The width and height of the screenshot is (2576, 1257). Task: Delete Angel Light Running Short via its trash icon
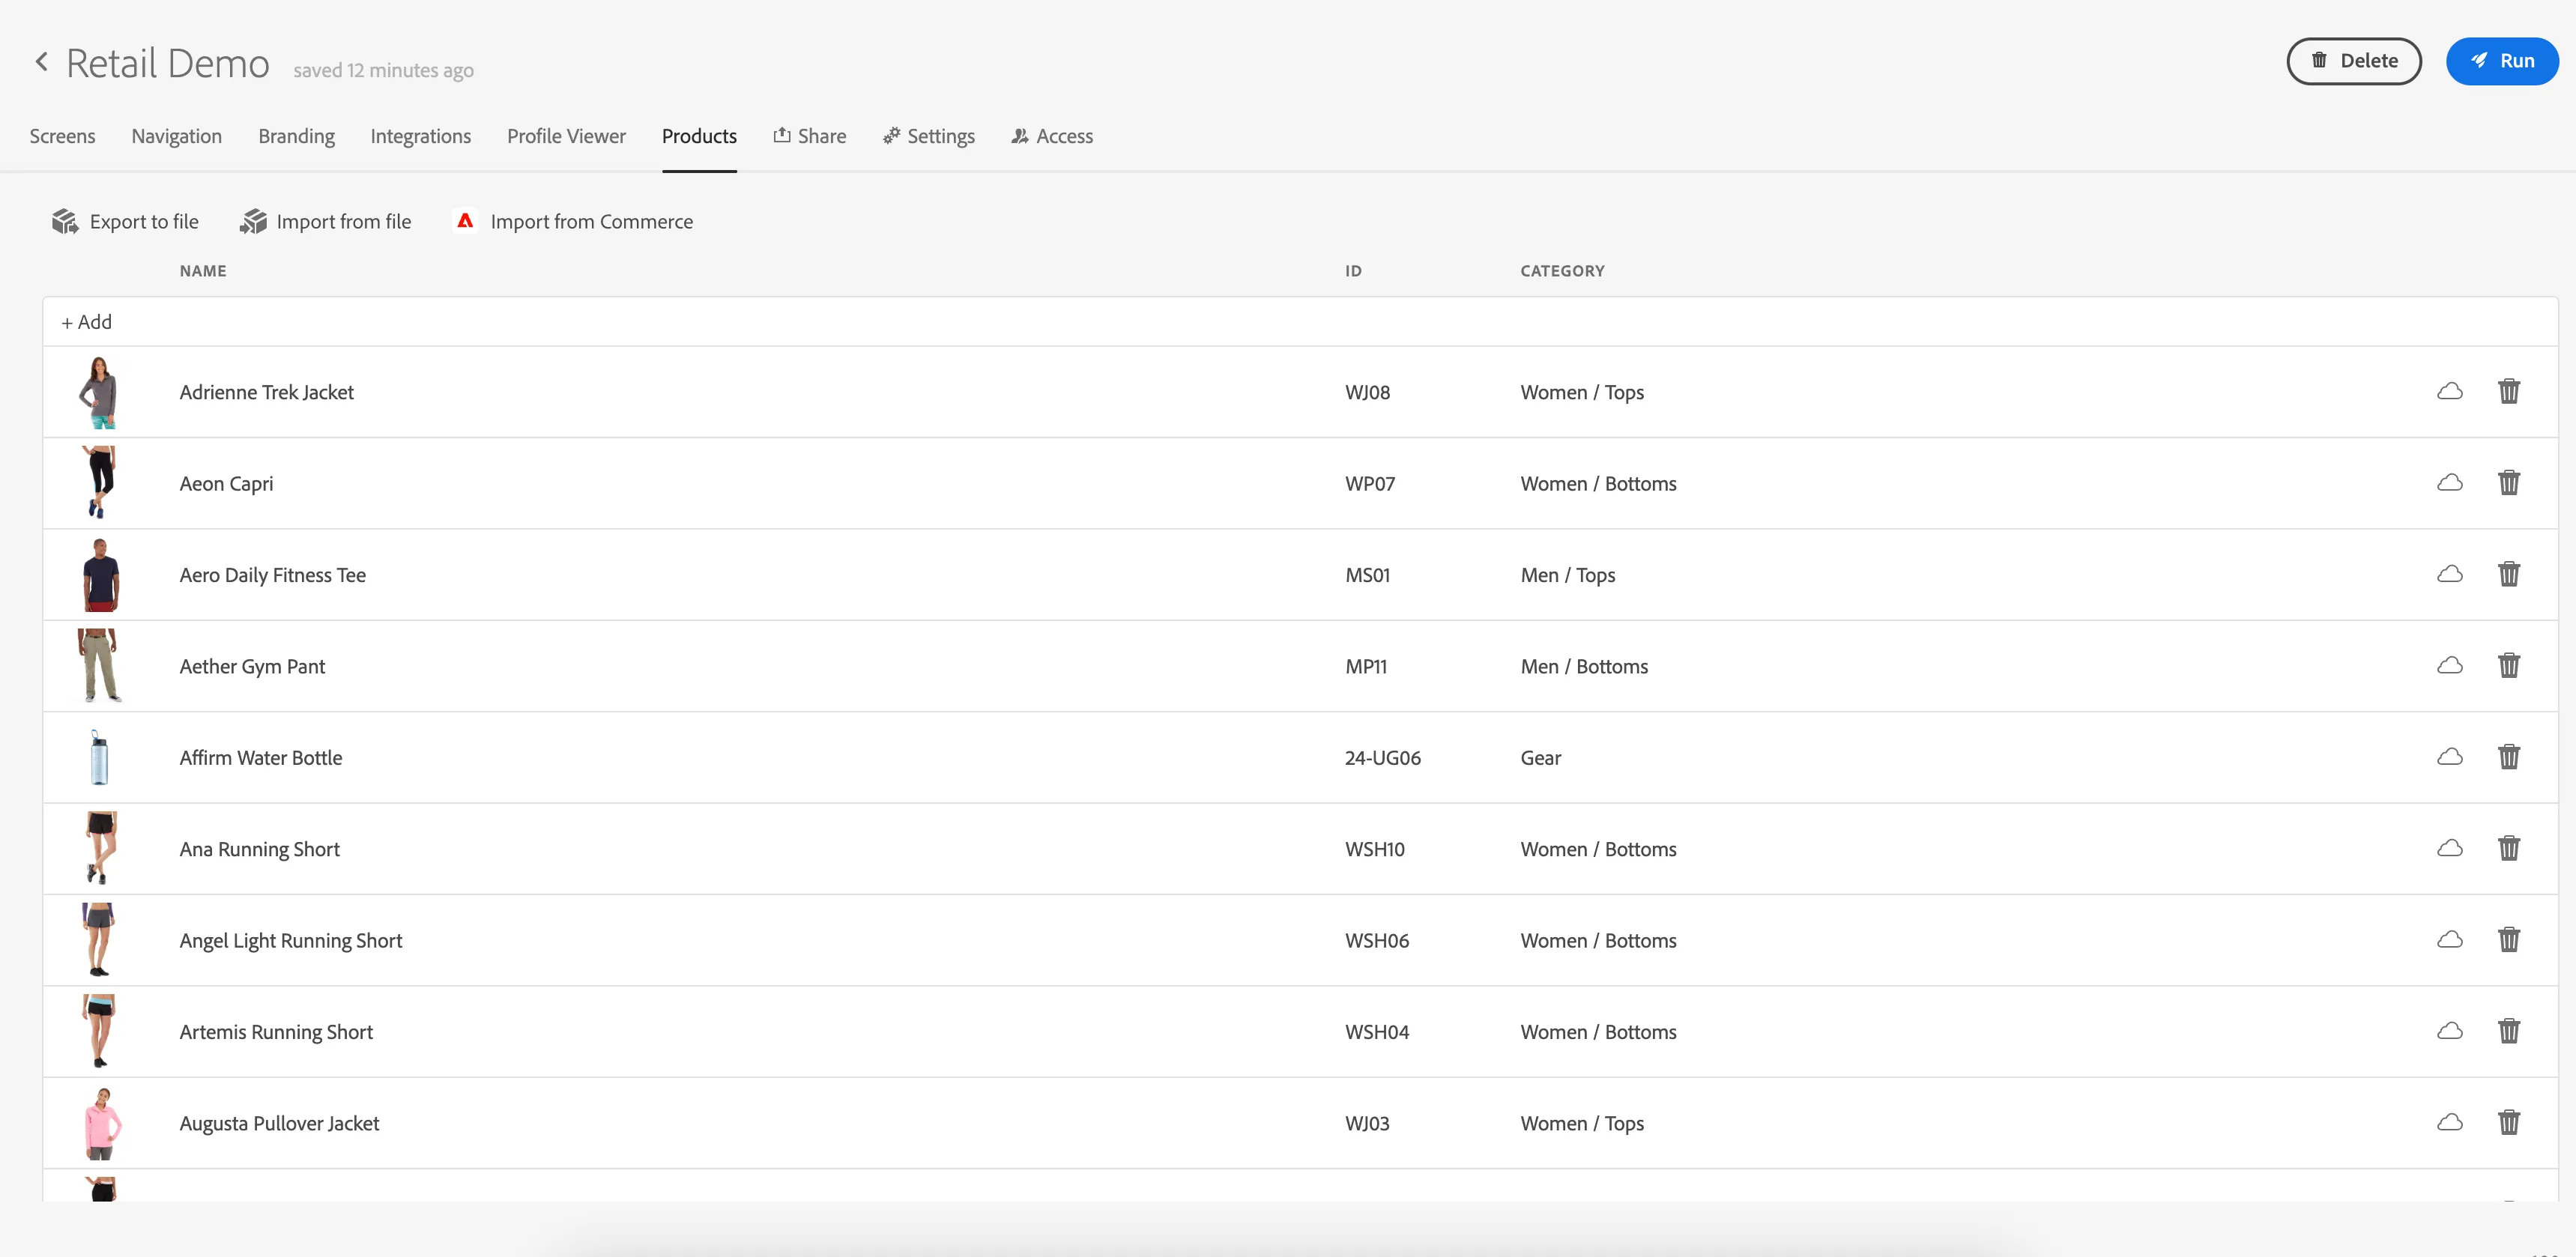pos(2509,940)
